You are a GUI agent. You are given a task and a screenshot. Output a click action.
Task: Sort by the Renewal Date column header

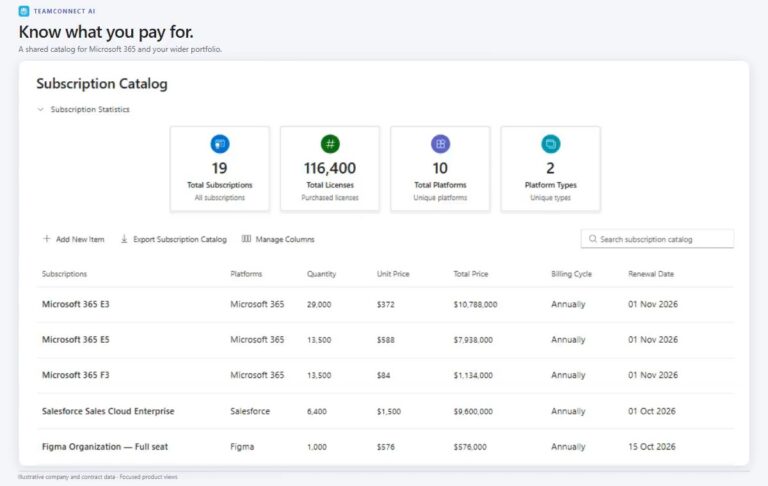651,274
